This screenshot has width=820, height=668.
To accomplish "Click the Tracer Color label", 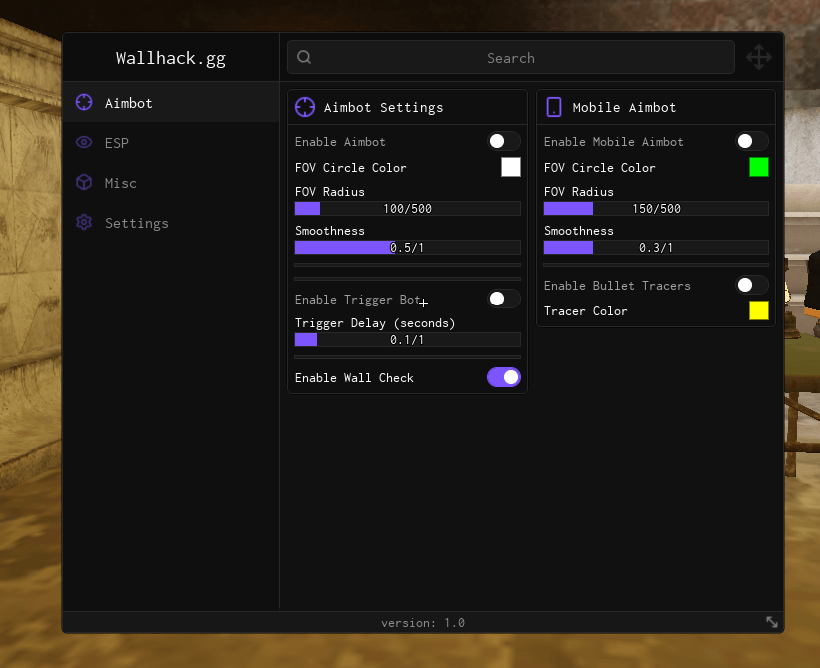I will [x=585, y=311].
